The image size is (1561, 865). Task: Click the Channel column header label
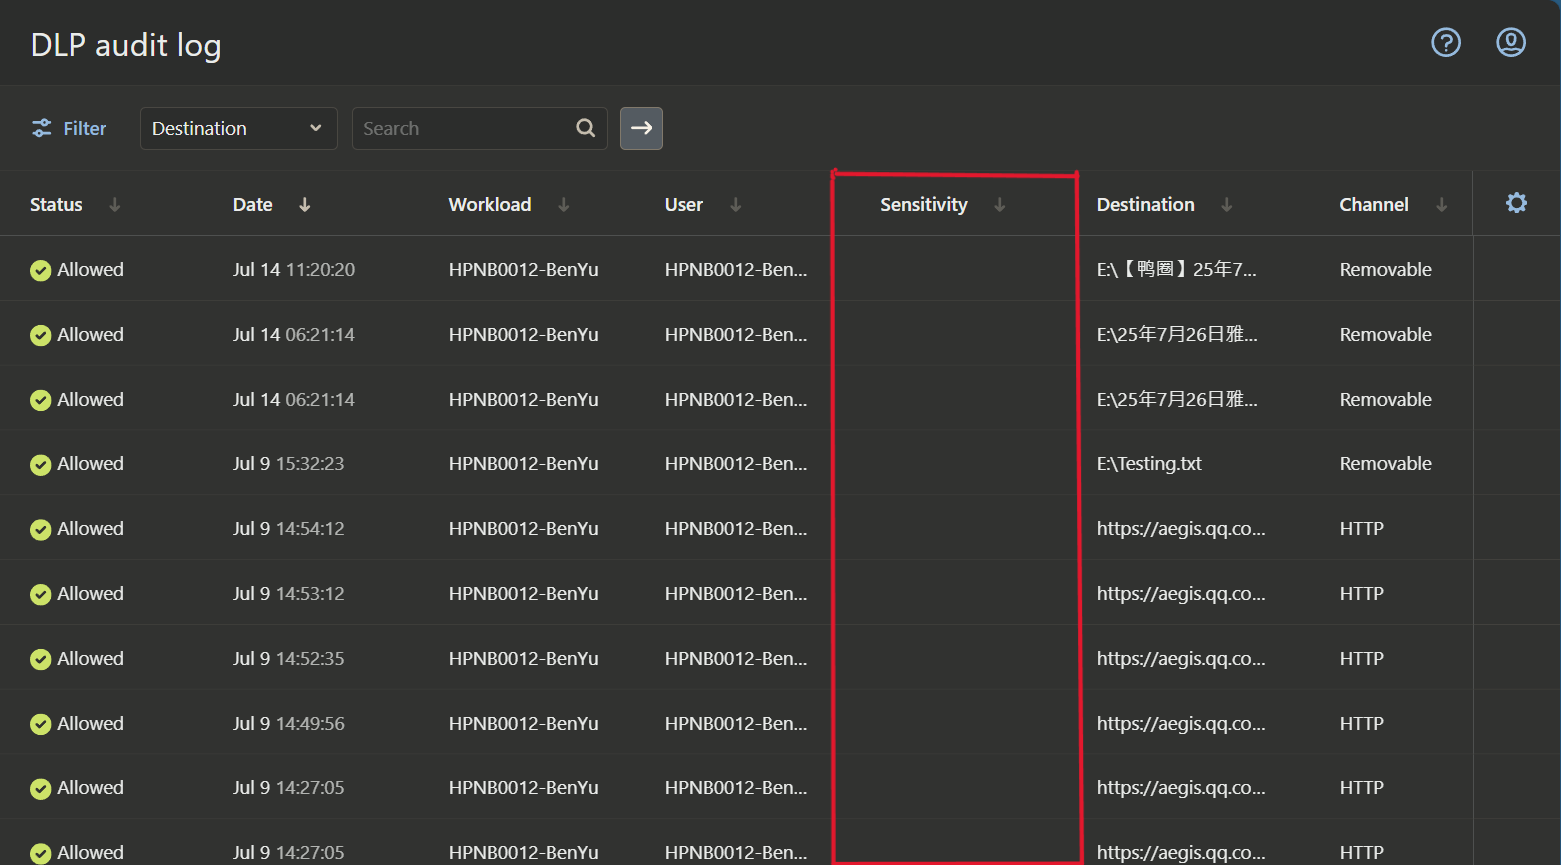point(1374,205)
